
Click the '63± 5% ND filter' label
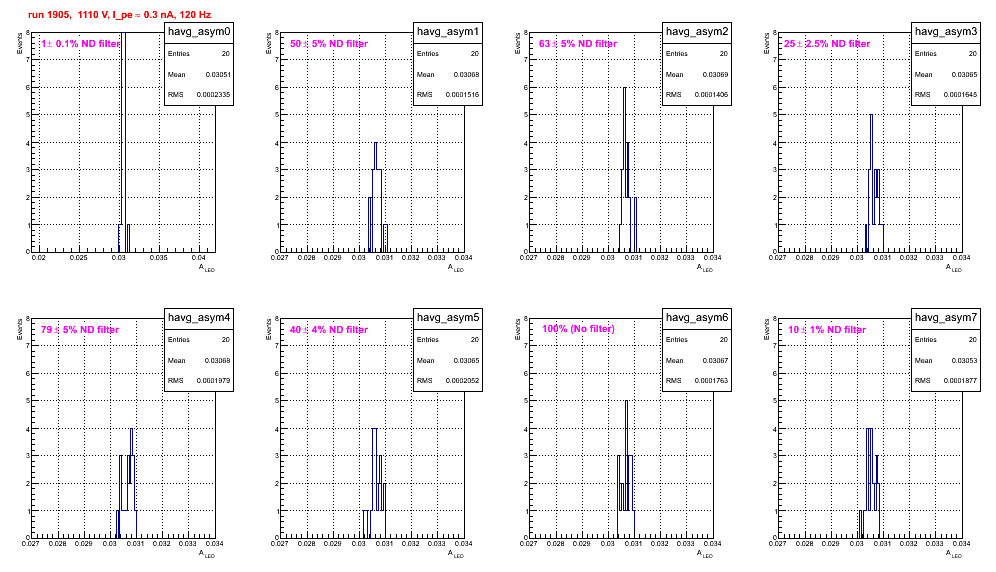578,44
